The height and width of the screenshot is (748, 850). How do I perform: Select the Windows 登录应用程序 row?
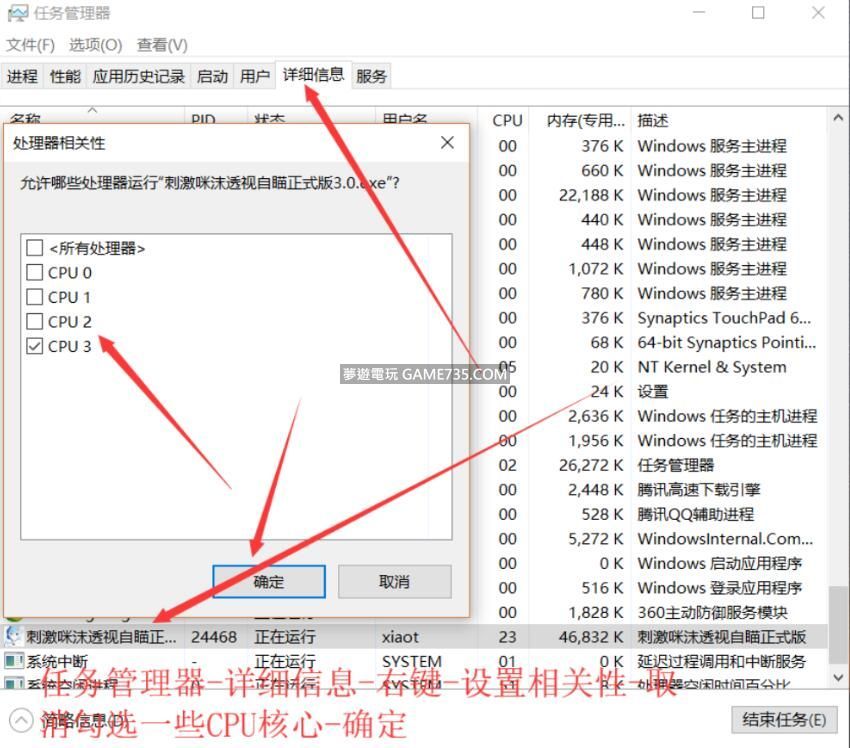tap(719, 588)
